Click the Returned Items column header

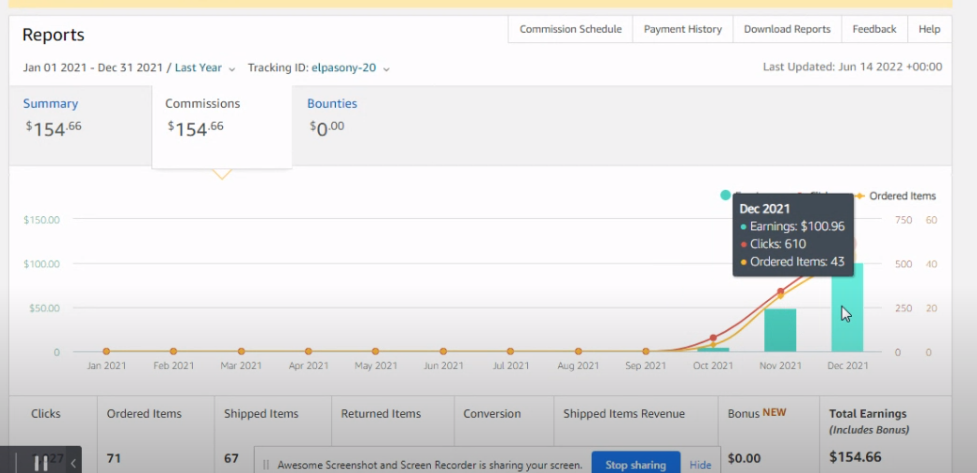coord(381,414)
